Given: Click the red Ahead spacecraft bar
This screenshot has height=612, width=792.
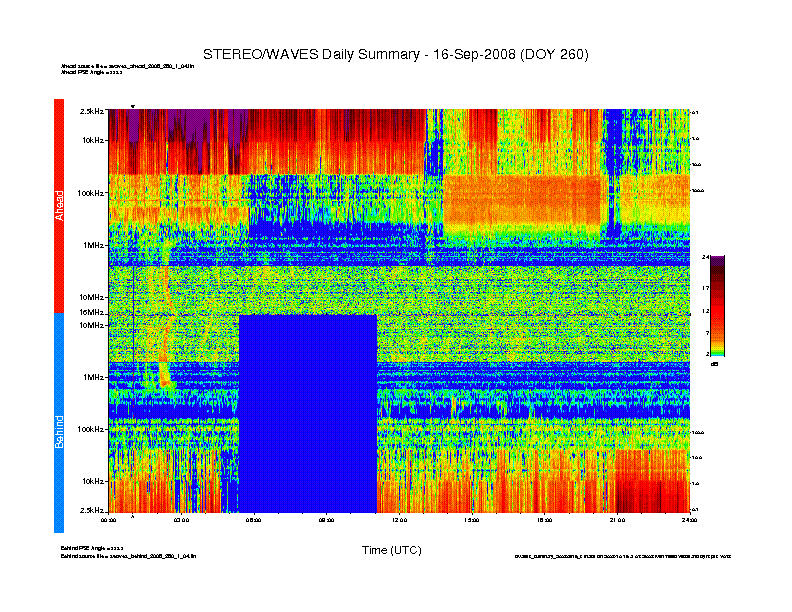Looking at the screenshot, I should point(59,206).
